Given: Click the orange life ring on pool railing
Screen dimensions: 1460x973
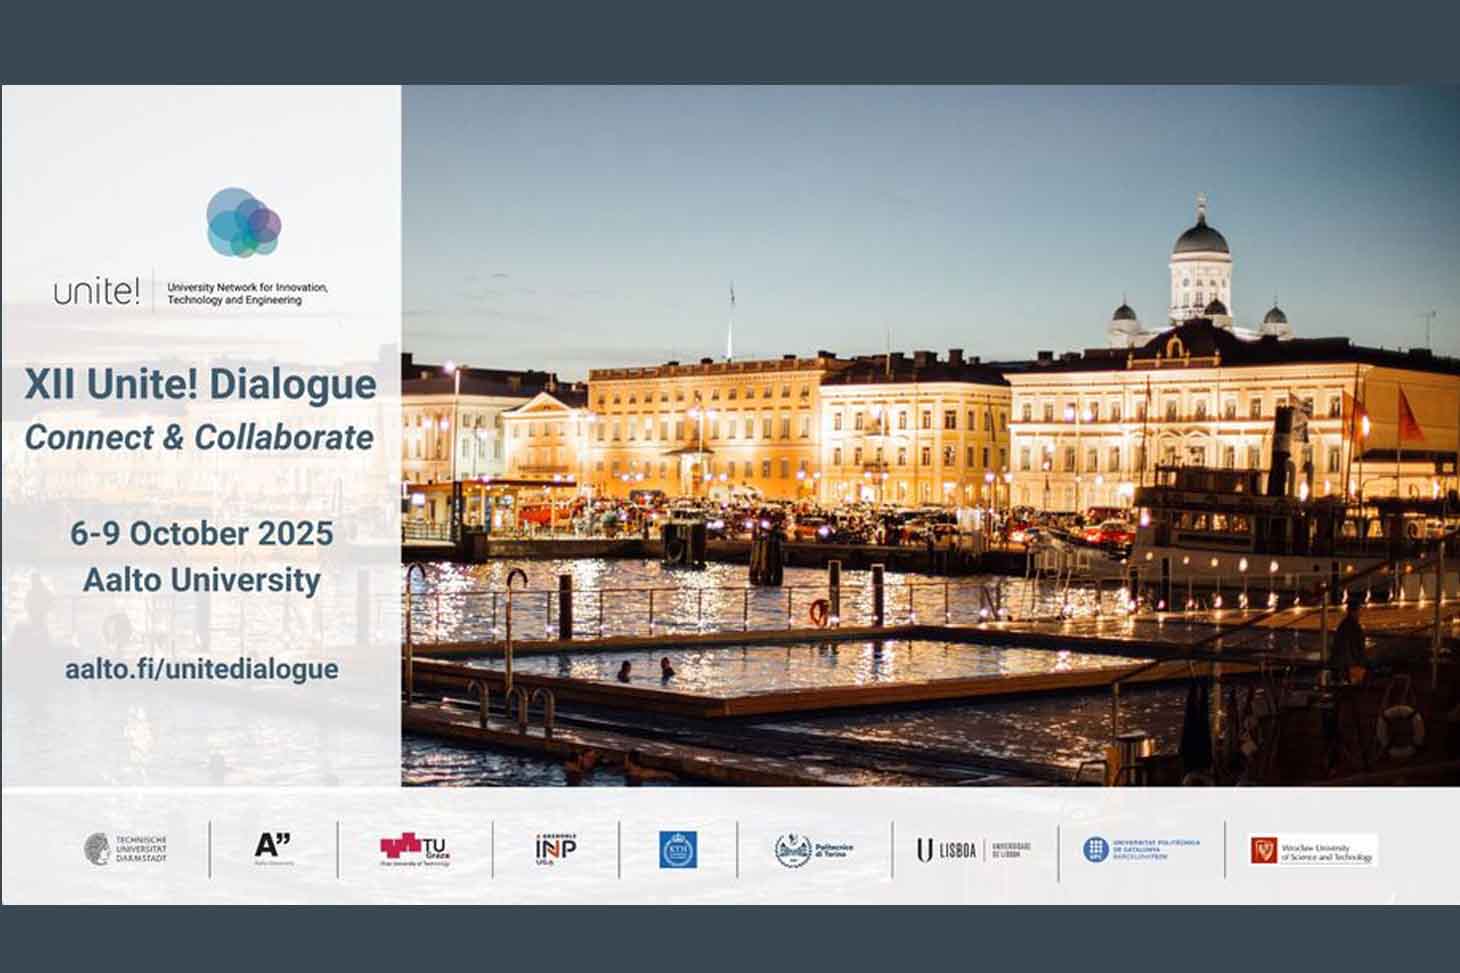Looking at the screenshot, I should click(x=818, y=611).
